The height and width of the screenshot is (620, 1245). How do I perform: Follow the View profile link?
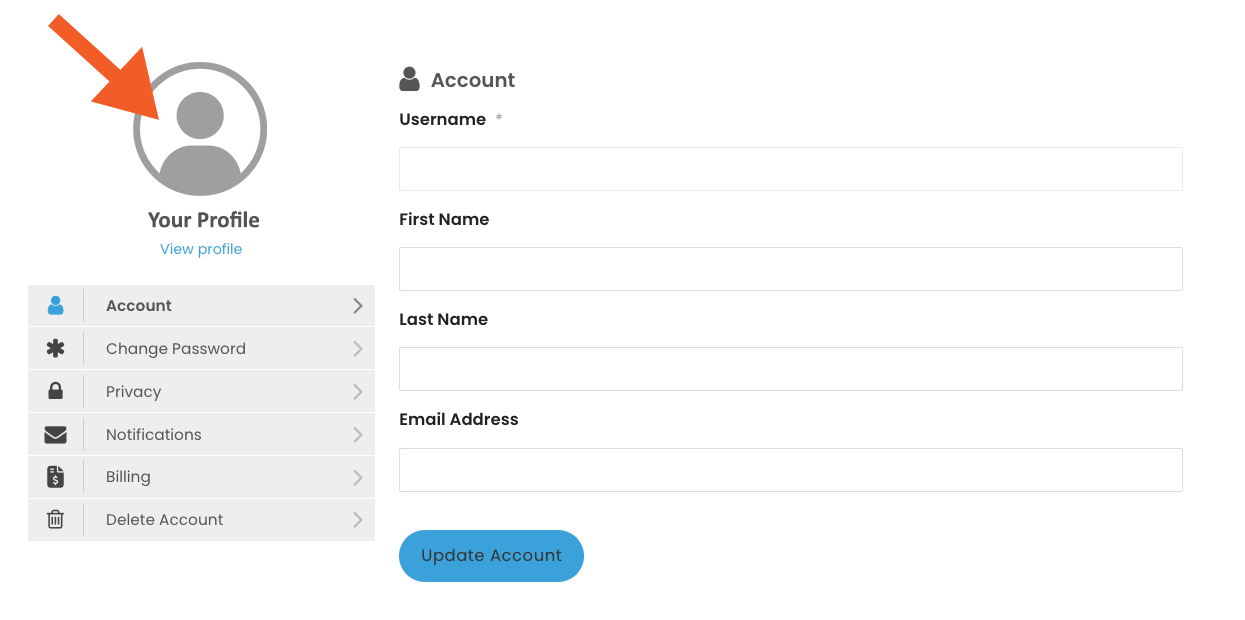[201, 249]
